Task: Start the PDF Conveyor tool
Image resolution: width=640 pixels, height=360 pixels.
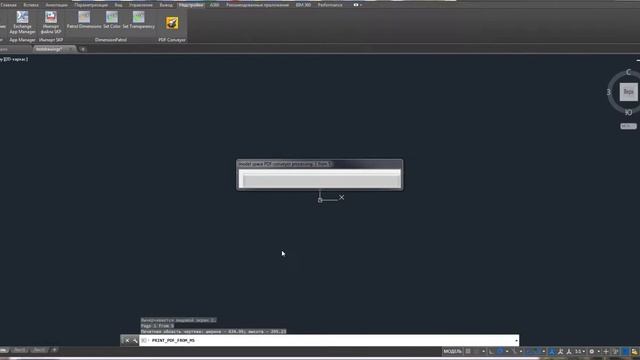Action: click(172, 23)
